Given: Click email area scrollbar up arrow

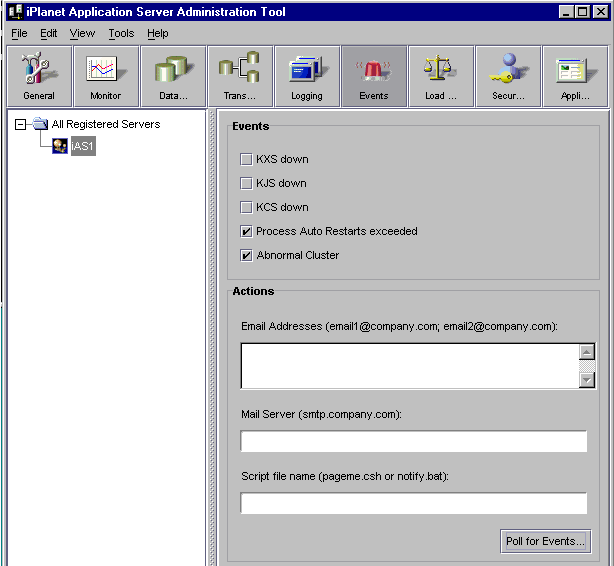Looking at the screenshot, I should [587, 352].
